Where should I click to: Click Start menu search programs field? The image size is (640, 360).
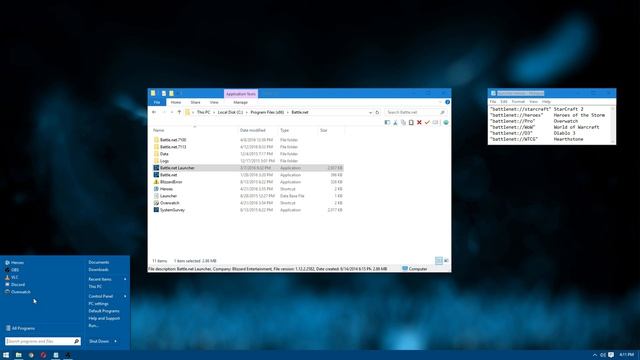click(42, 341)
